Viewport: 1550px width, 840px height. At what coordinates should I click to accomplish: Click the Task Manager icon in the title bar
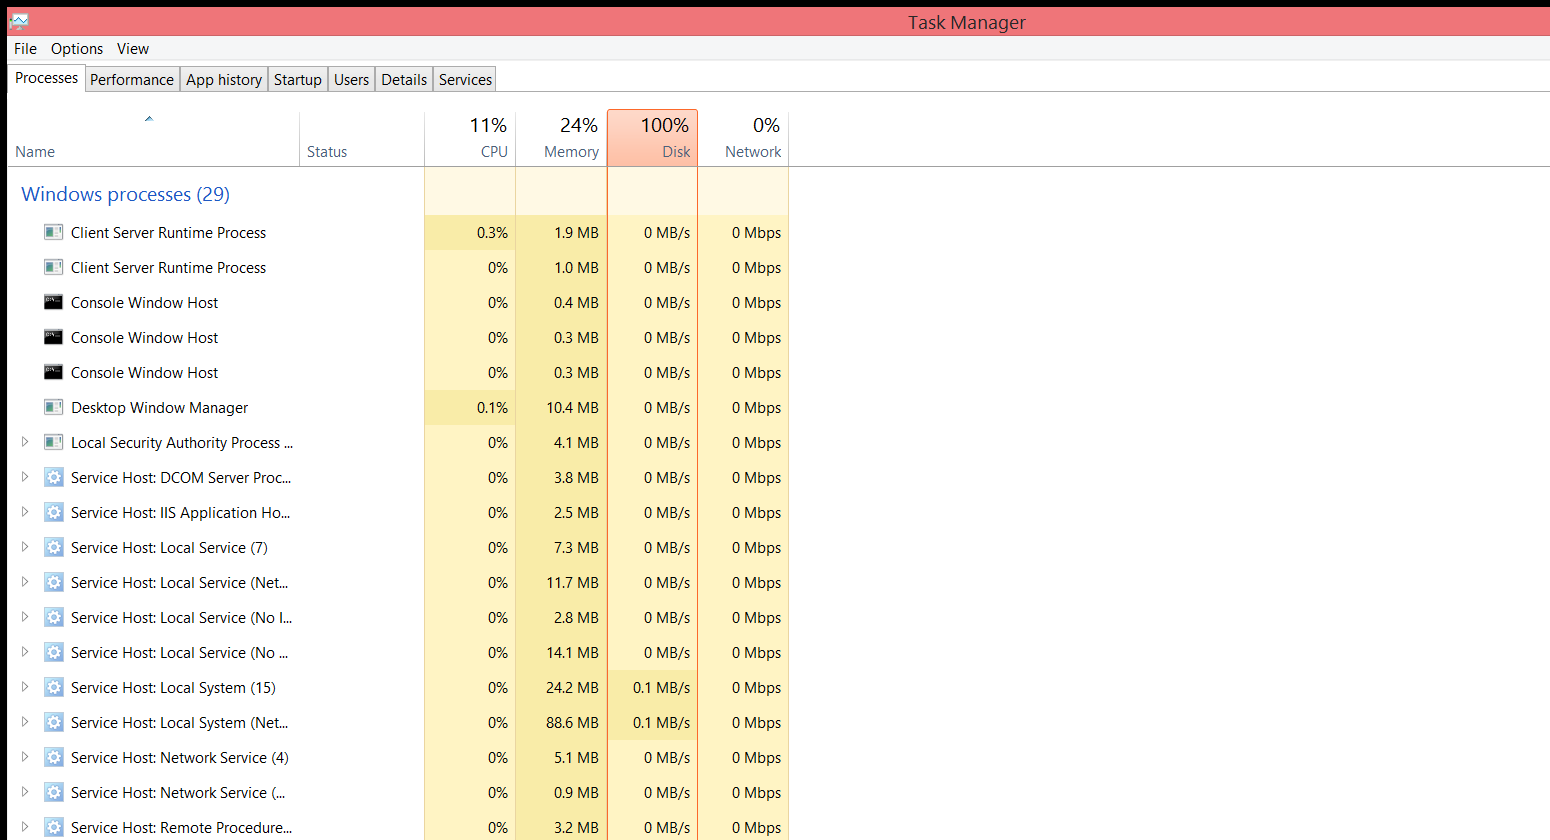click(17, 20)
